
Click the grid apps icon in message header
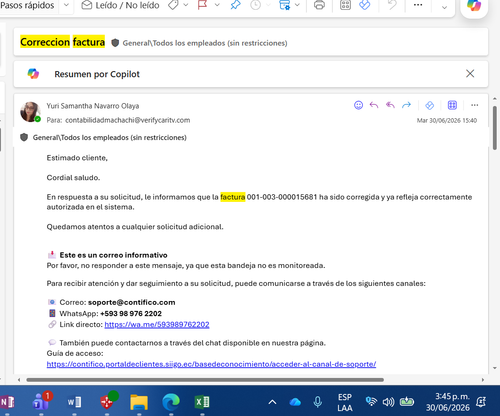click(452, 105)
